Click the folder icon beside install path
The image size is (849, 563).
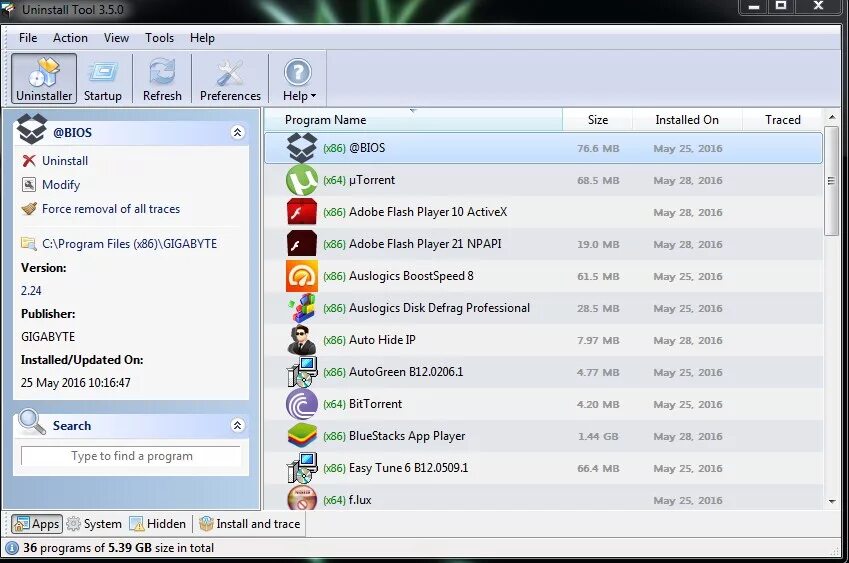point(29,243)
